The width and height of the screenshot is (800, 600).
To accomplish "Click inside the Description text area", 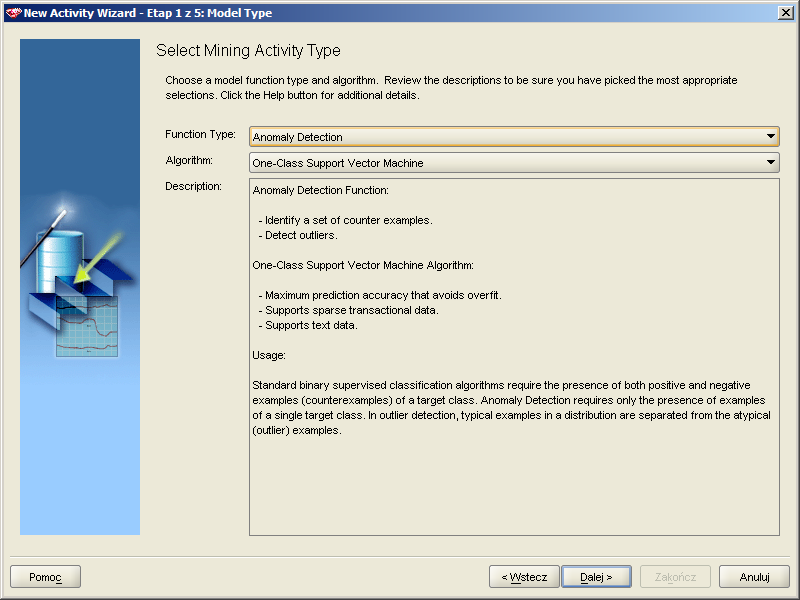I will click(514, 357).
